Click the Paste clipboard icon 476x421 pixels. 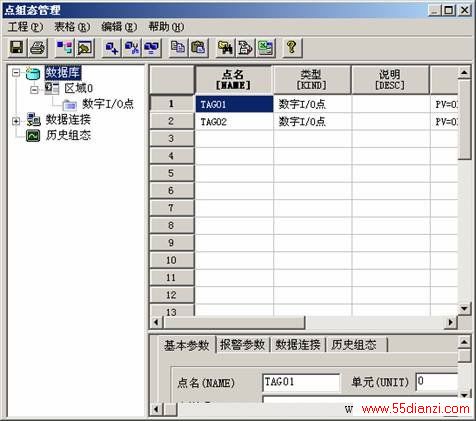click(x=199, y=48)
